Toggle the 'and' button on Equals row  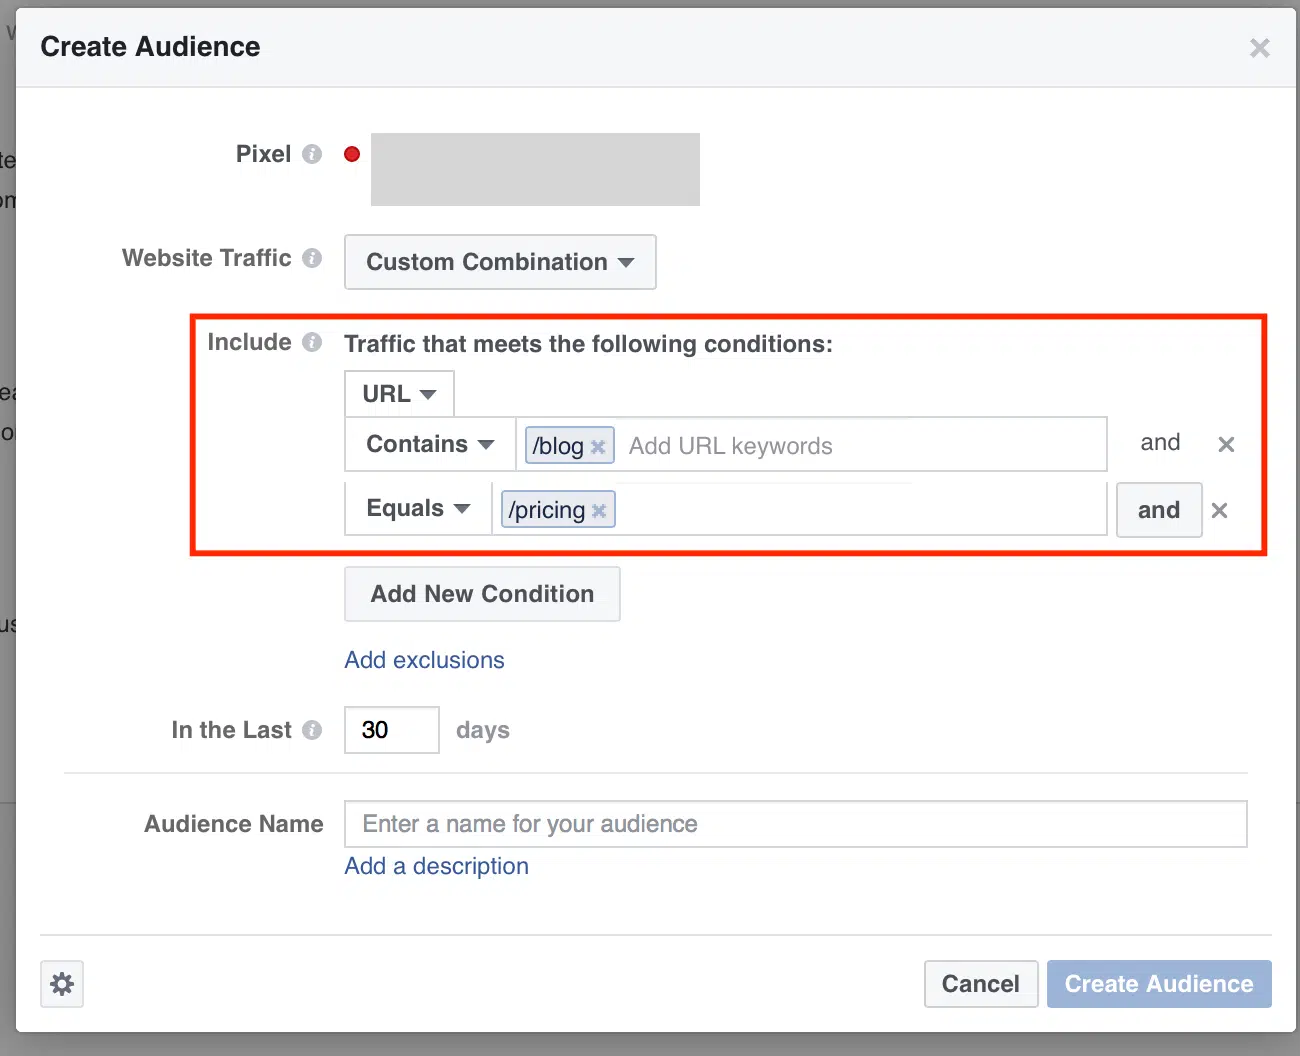1158,510
